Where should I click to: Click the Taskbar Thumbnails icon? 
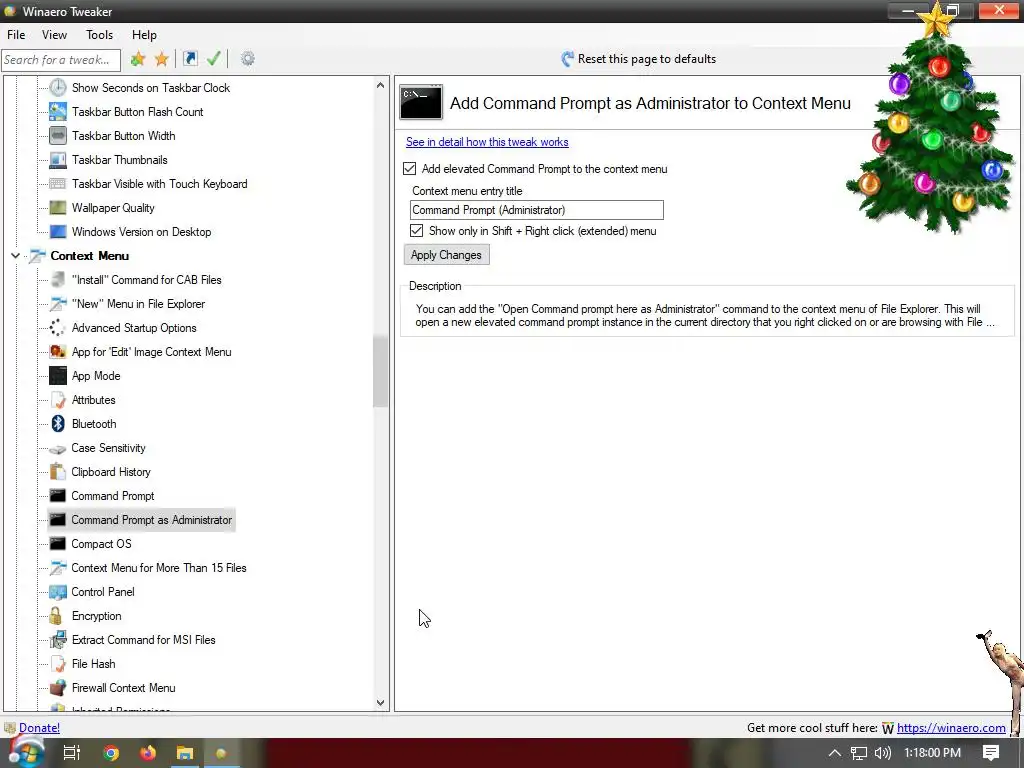pos(58,160)
